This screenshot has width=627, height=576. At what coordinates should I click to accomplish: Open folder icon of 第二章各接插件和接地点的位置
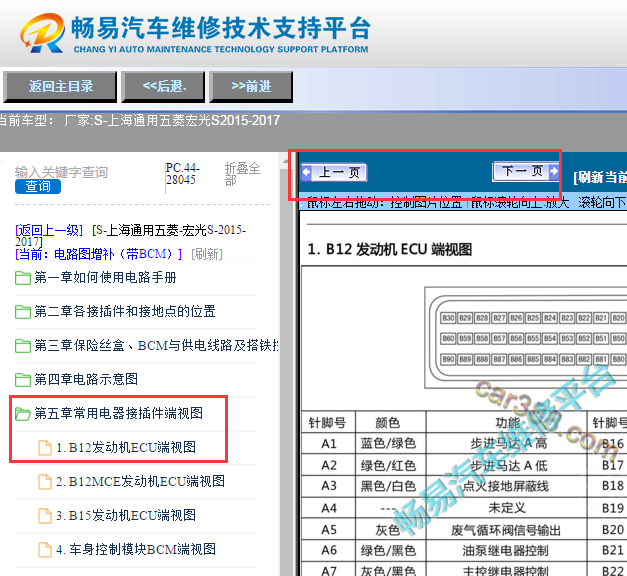[x=23, y=312]
